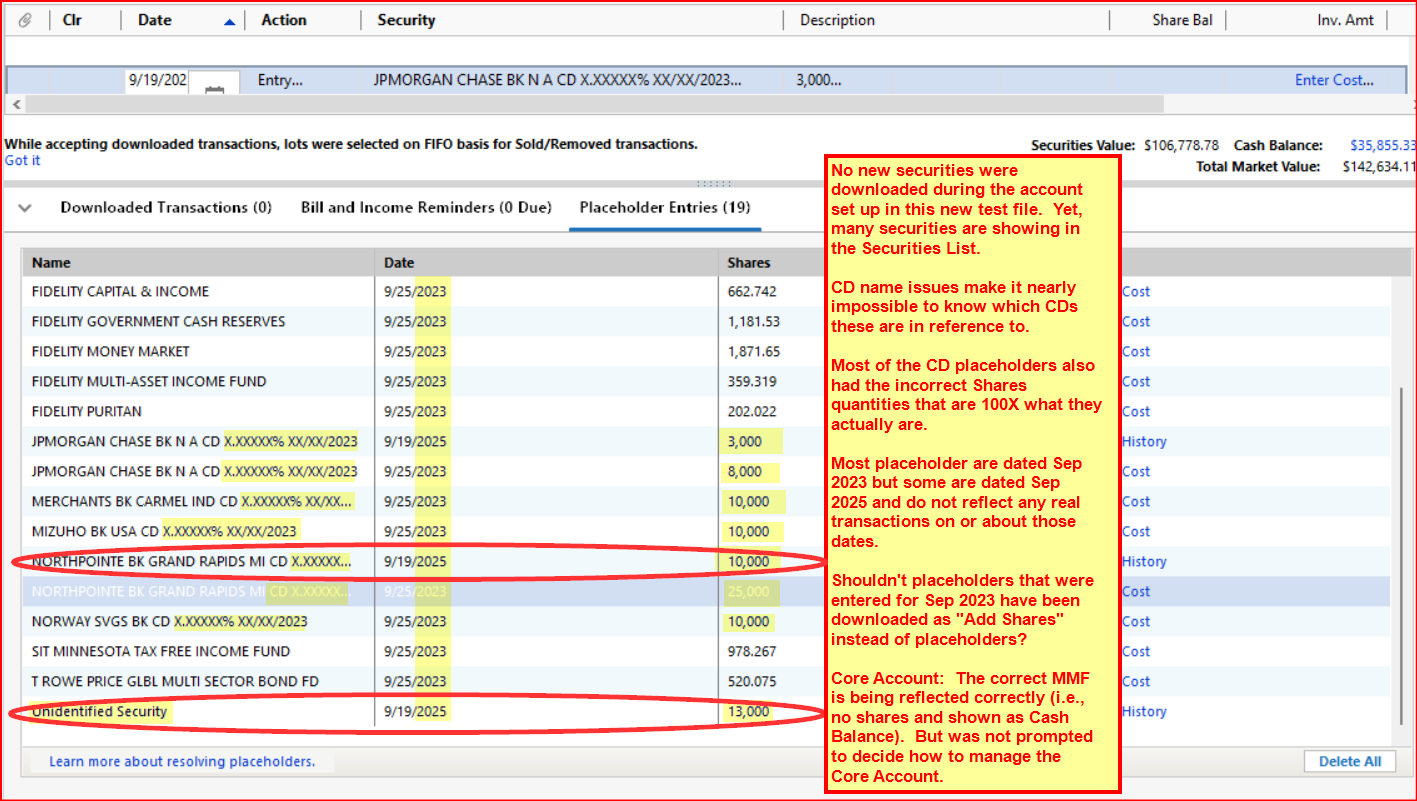Click the Inv. Amt column header
This screenshot has height=801, width=1417.
pos(1346,20)
